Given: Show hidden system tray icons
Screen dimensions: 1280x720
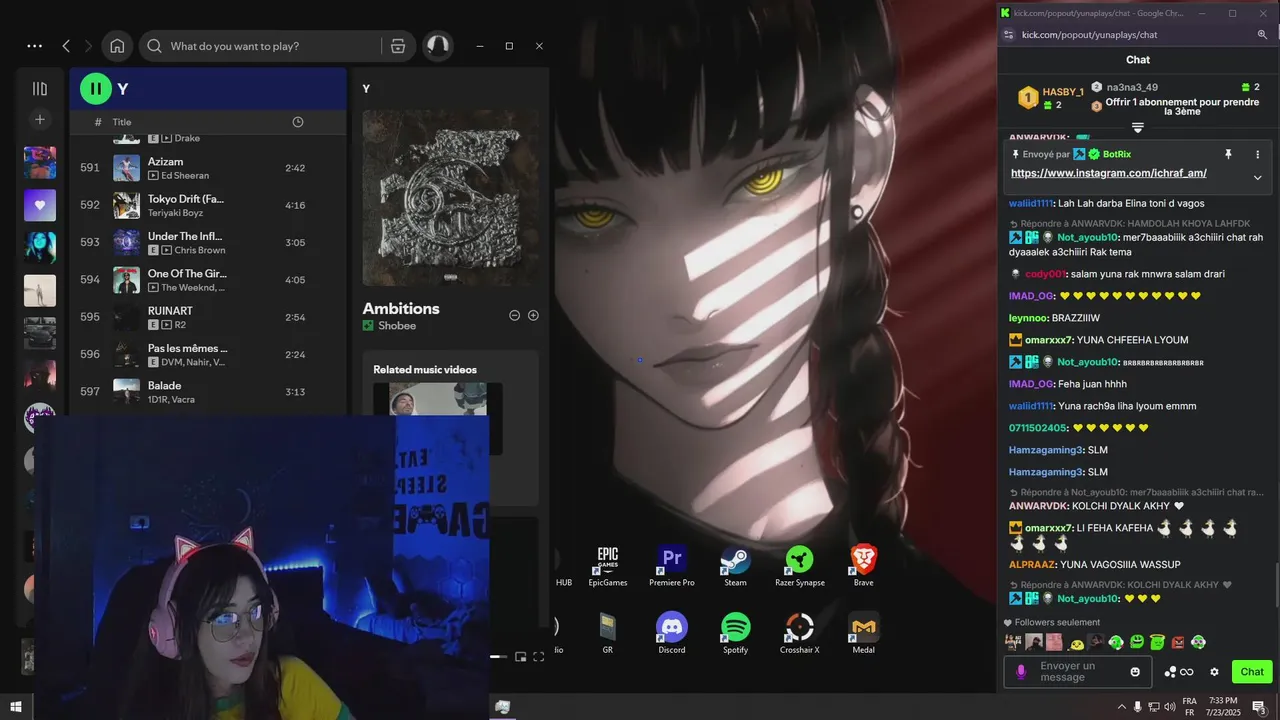Looking at the screenshot, I should pos(1120,707).
